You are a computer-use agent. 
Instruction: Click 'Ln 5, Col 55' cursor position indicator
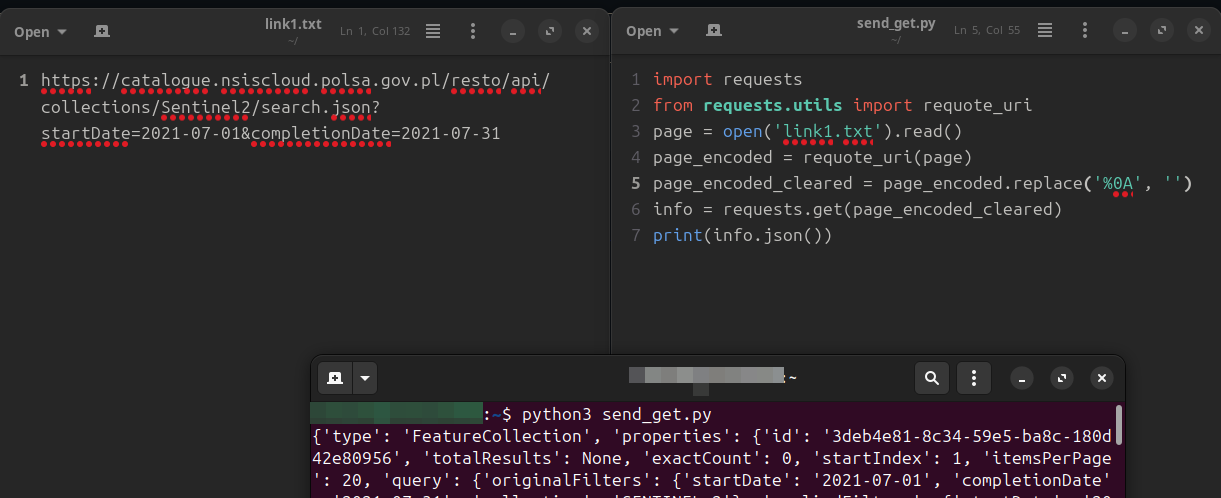[987, 31]
